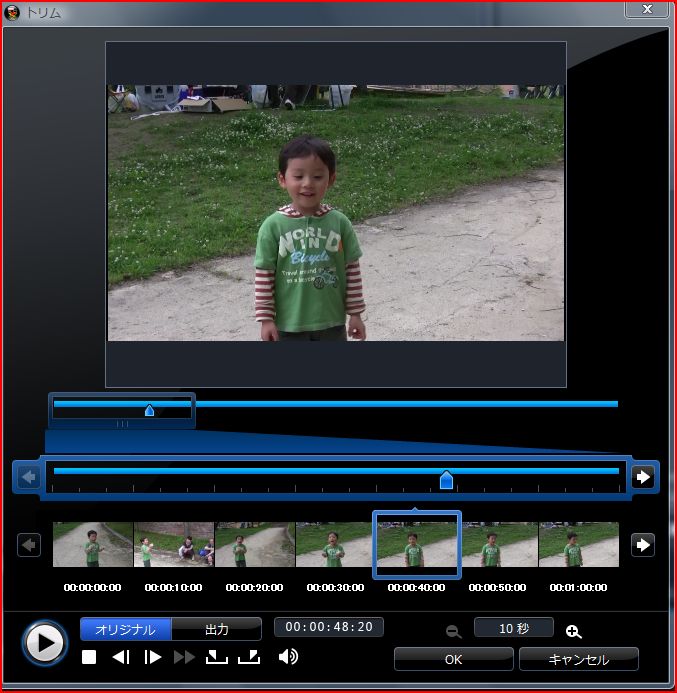The image size is (677, 693).
Task: Confirm the trim with OK
Action: coord(453,660)
